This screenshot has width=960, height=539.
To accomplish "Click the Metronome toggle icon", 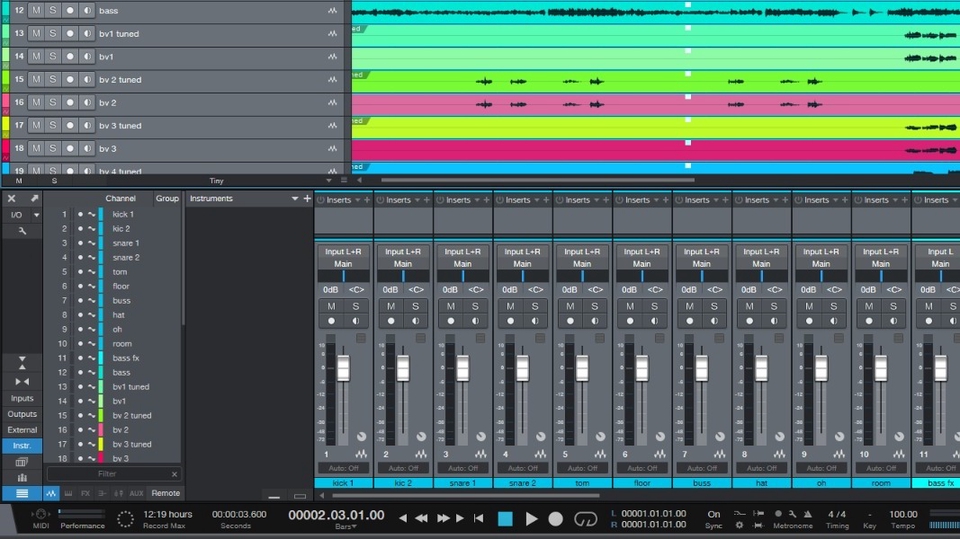I will pyautogui.click(x=808, y=514).
